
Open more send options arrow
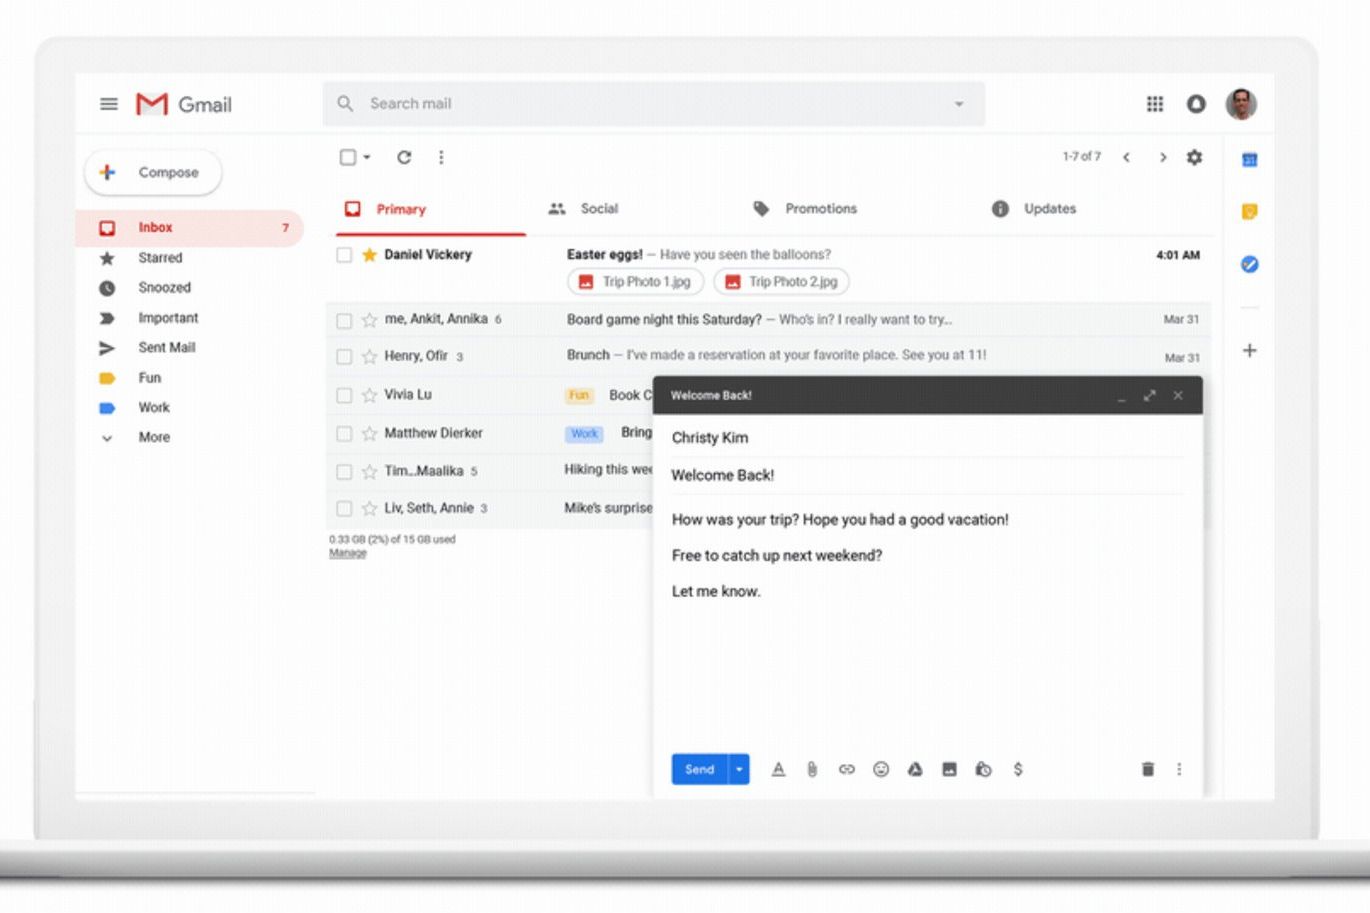(739, 769)
